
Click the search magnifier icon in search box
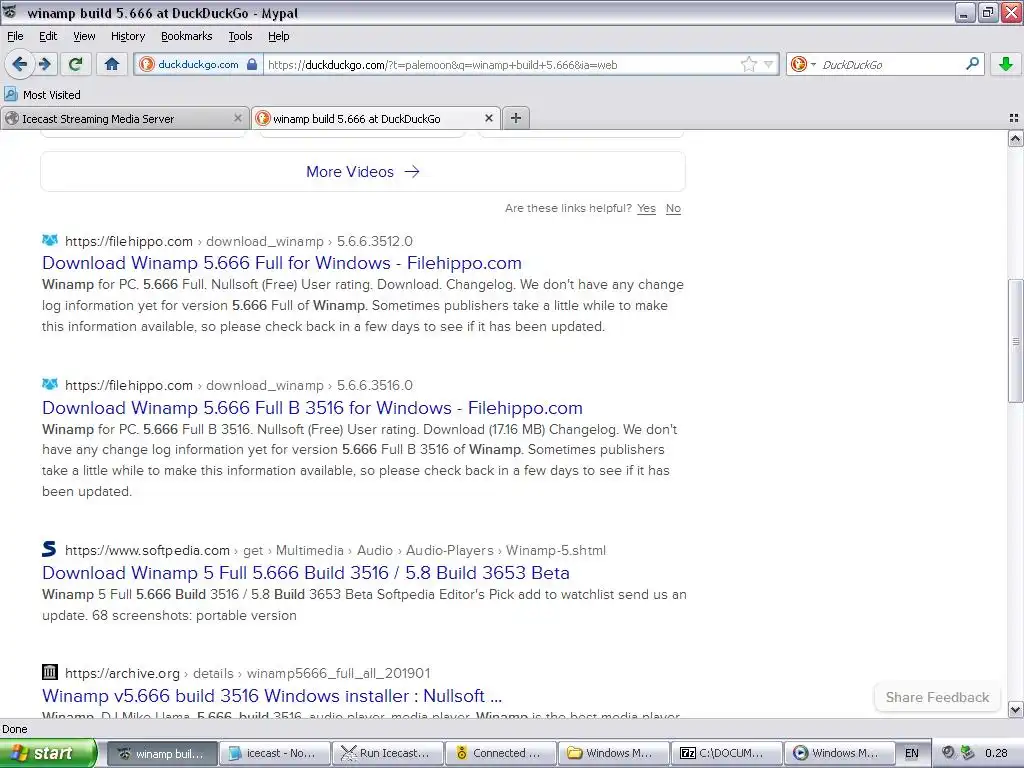(972, 64)
